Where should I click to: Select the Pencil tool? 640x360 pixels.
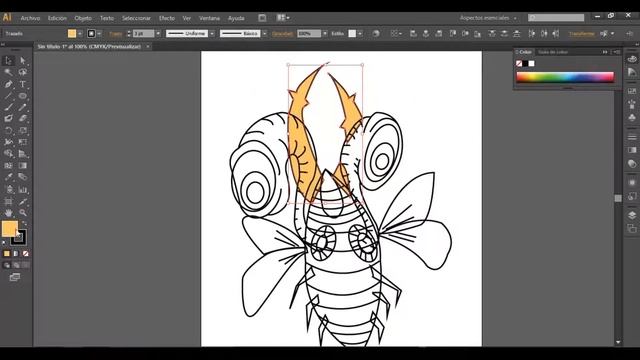[x=23, y=107]
